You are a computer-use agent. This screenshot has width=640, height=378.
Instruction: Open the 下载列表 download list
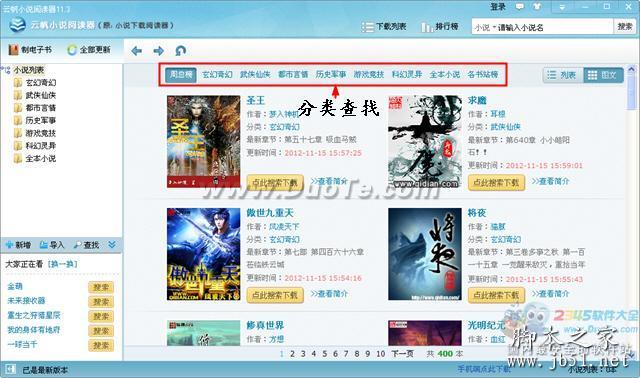pos(384,27)
